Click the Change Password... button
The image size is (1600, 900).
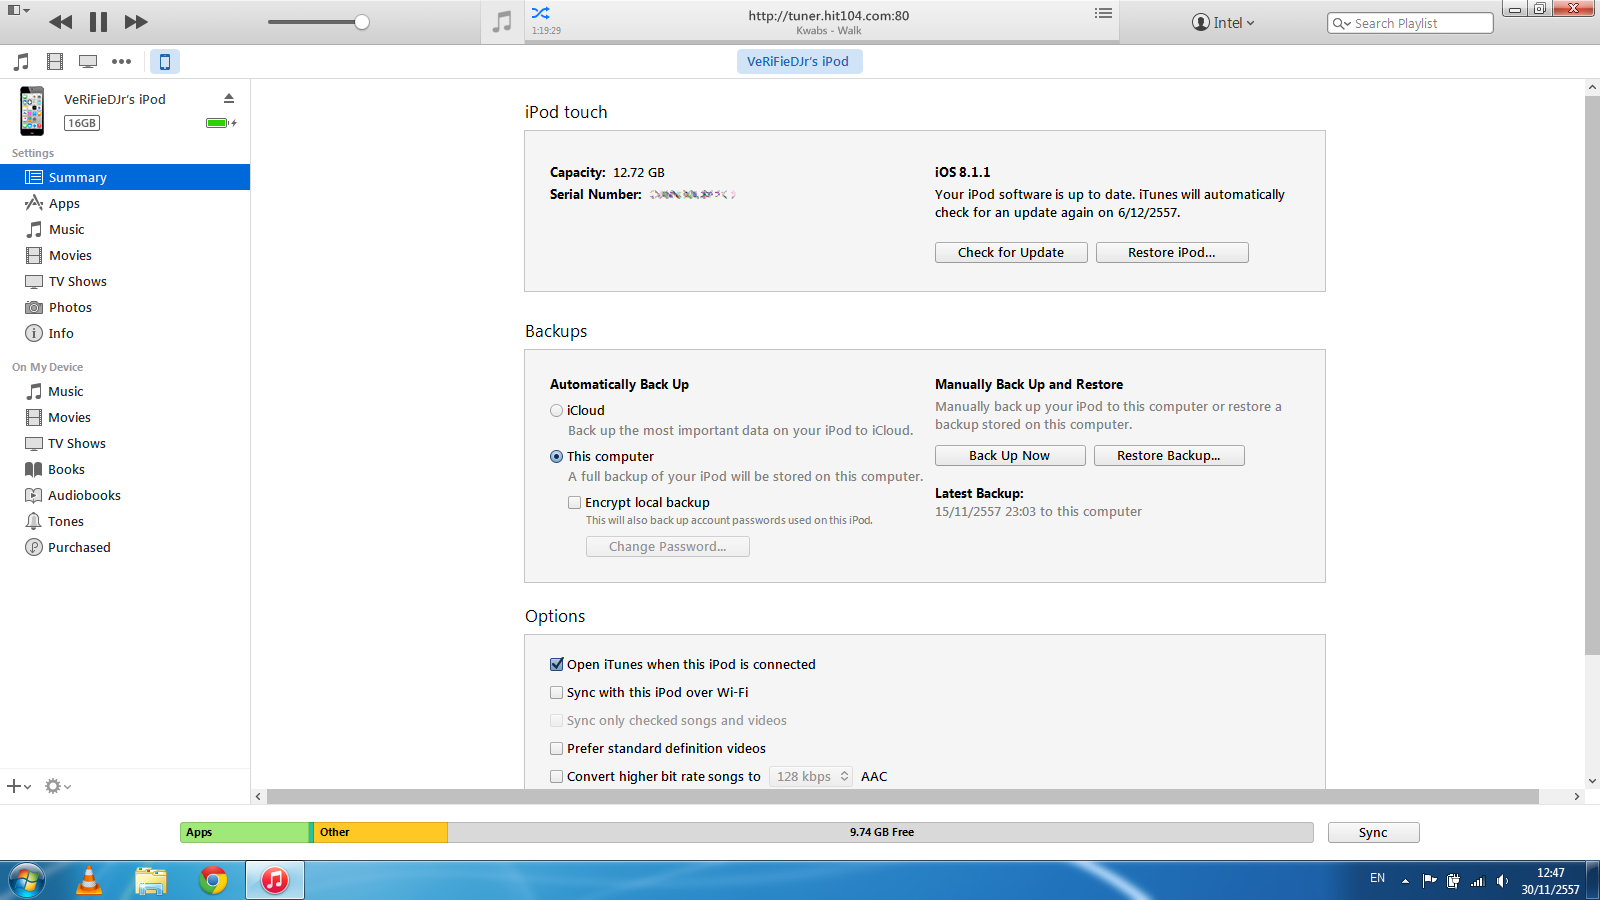668,546
